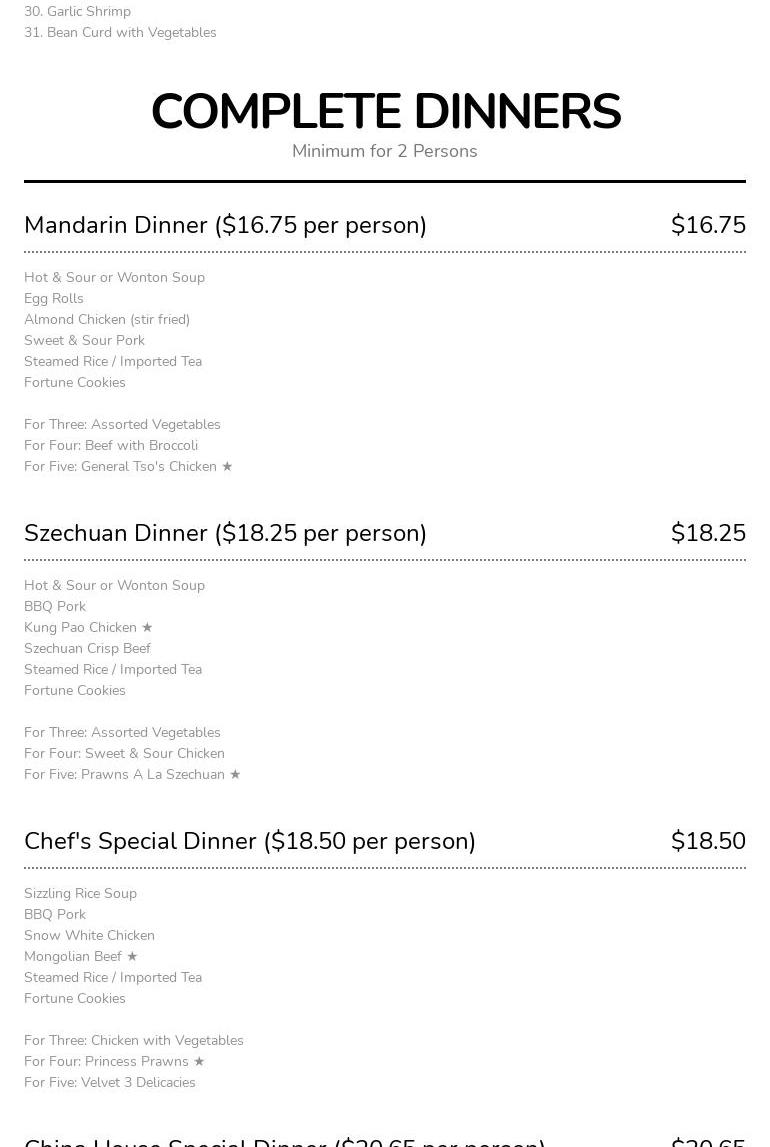Screen dimensions: 770x1147
Task: Click the $16.75 price on the right
Action: click(x=708, y=225)
